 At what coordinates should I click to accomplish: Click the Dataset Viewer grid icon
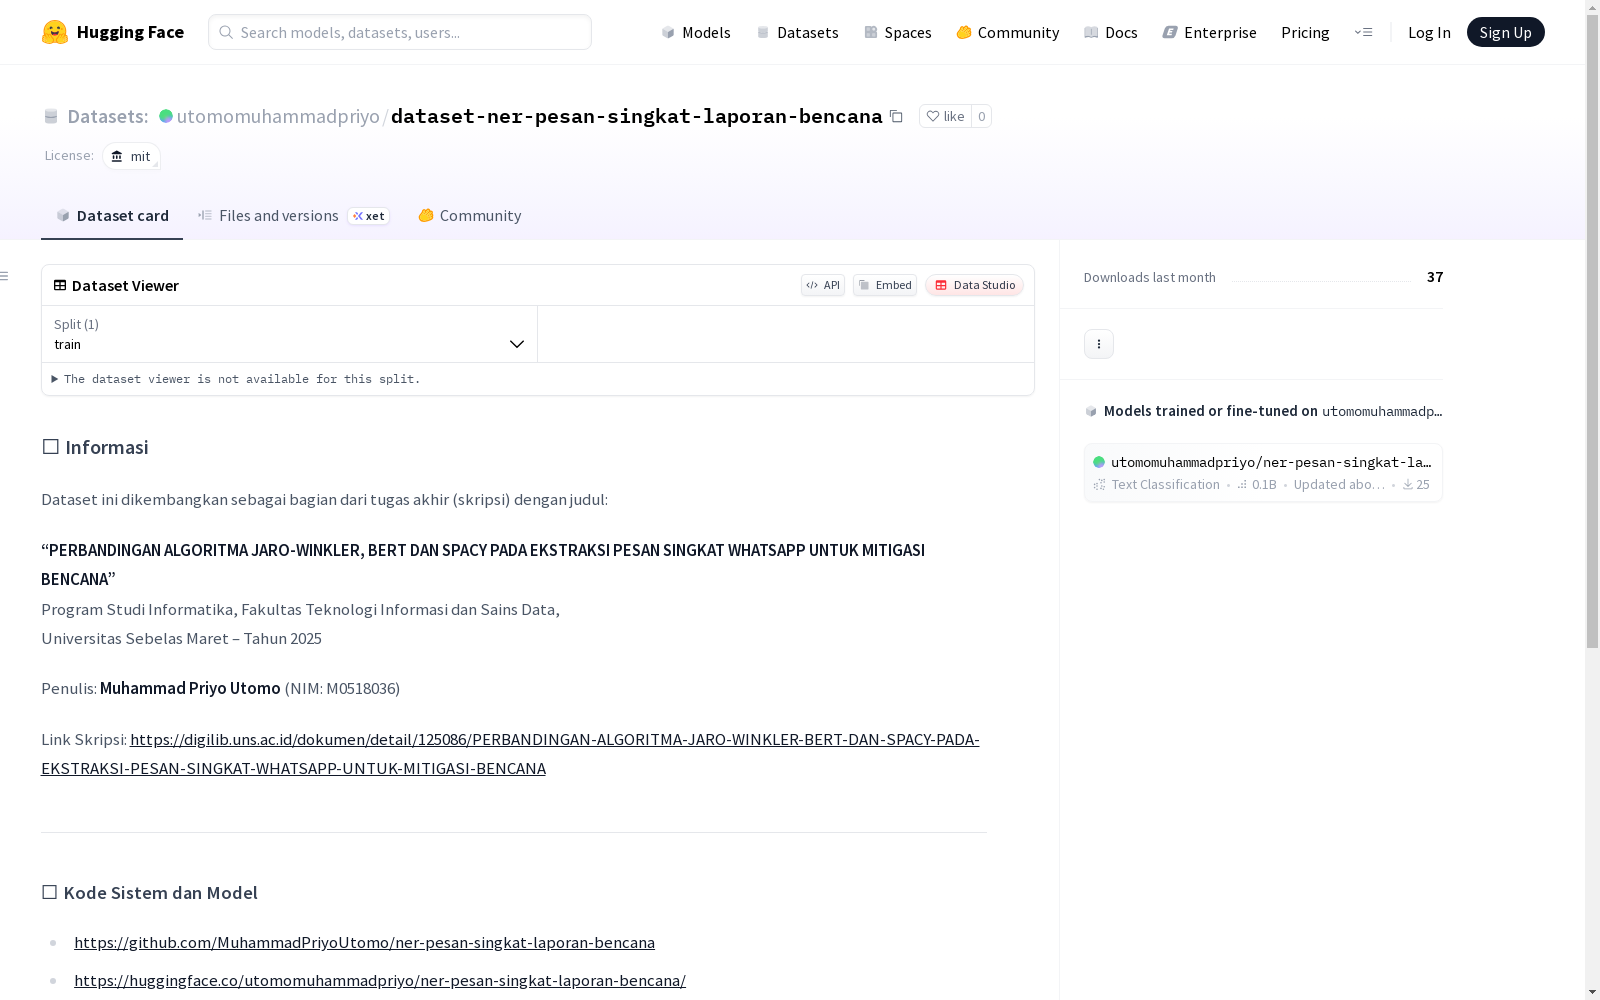60,285
